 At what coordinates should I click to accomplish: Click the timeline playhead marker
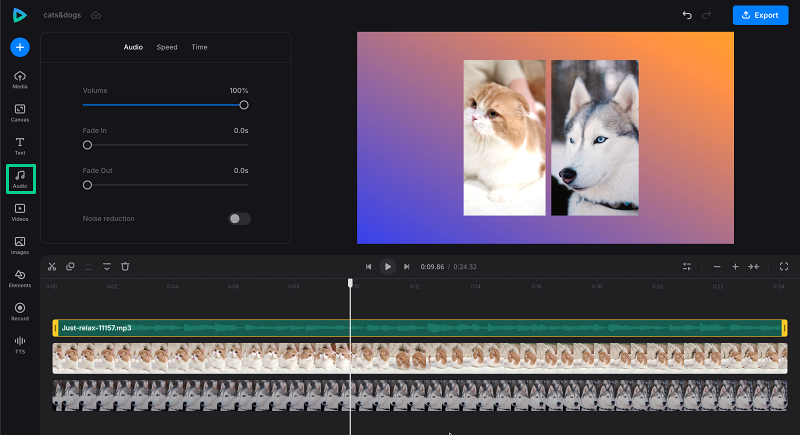[350, 283]
